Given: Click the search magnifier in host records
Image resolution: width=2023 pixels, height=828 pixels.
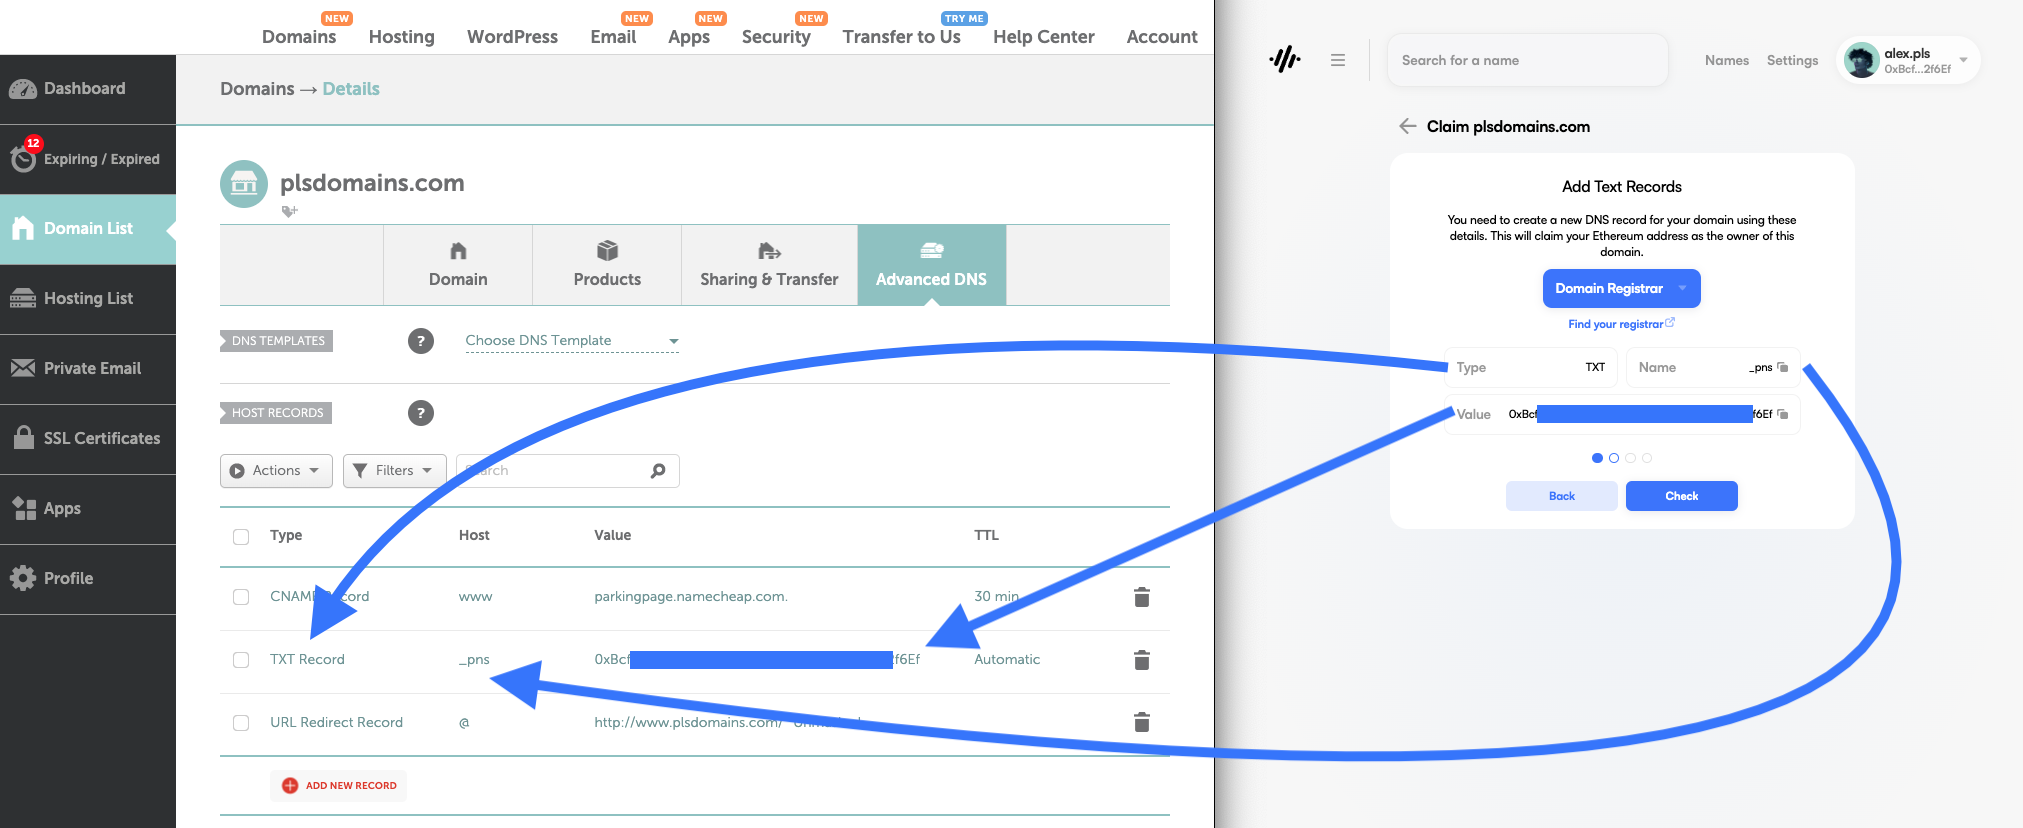Looking at the screenshot, I should point(658,471).
